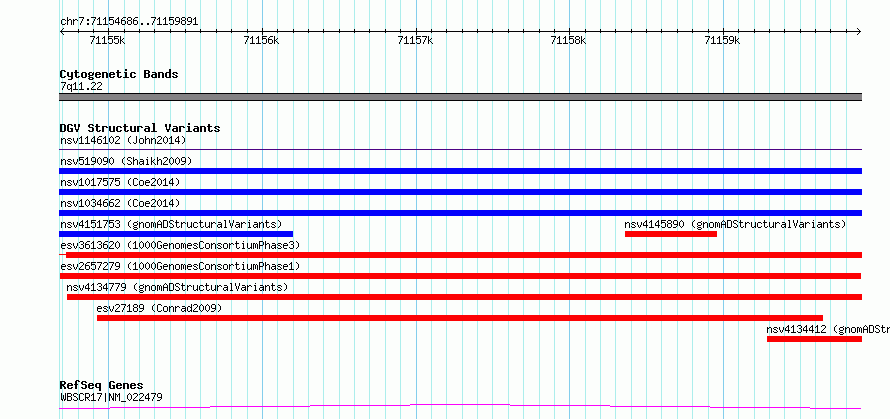Click the 71158k ruler tick label
The image size is (890, 419).
[569, 40]
